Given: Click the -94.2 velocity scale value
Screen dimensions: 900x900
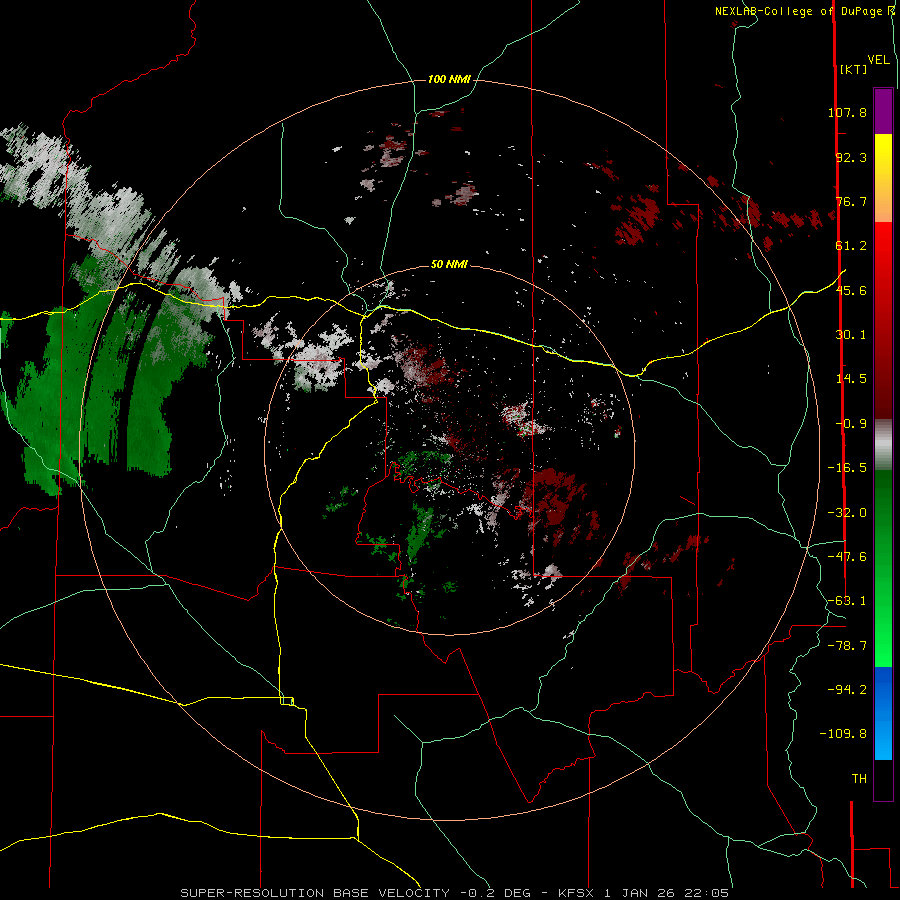Looking at the screenshot, I should (847, 690).
